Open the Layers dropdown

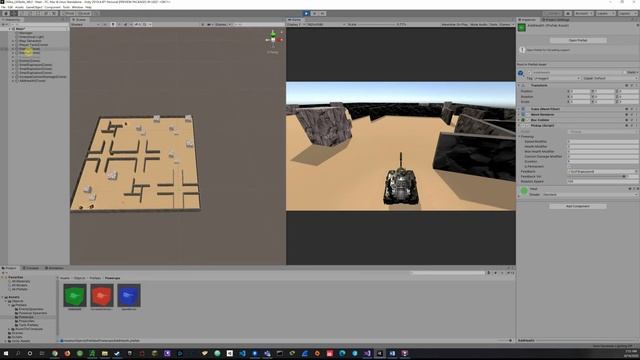605,13
